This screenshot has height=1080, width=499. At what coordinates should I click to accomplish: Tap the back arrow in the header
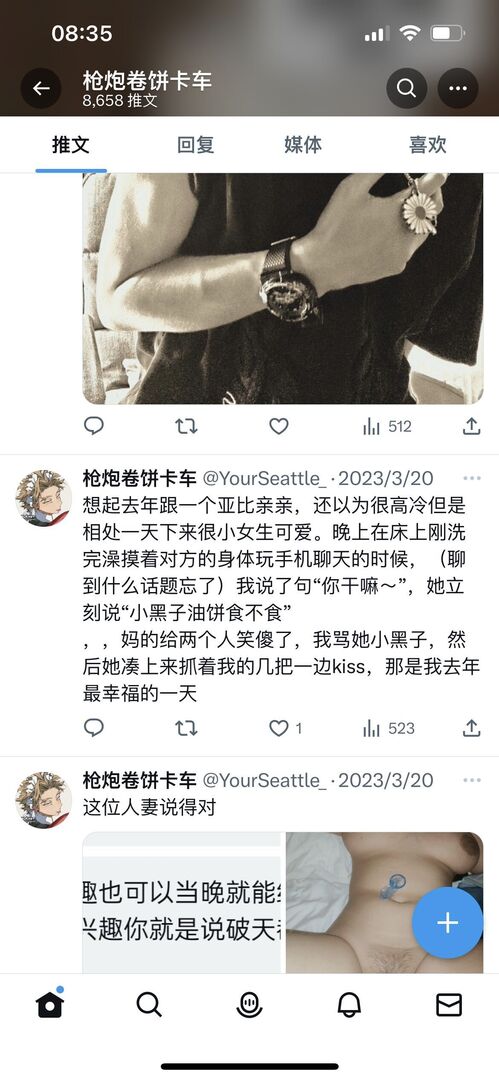coord(41,88)
